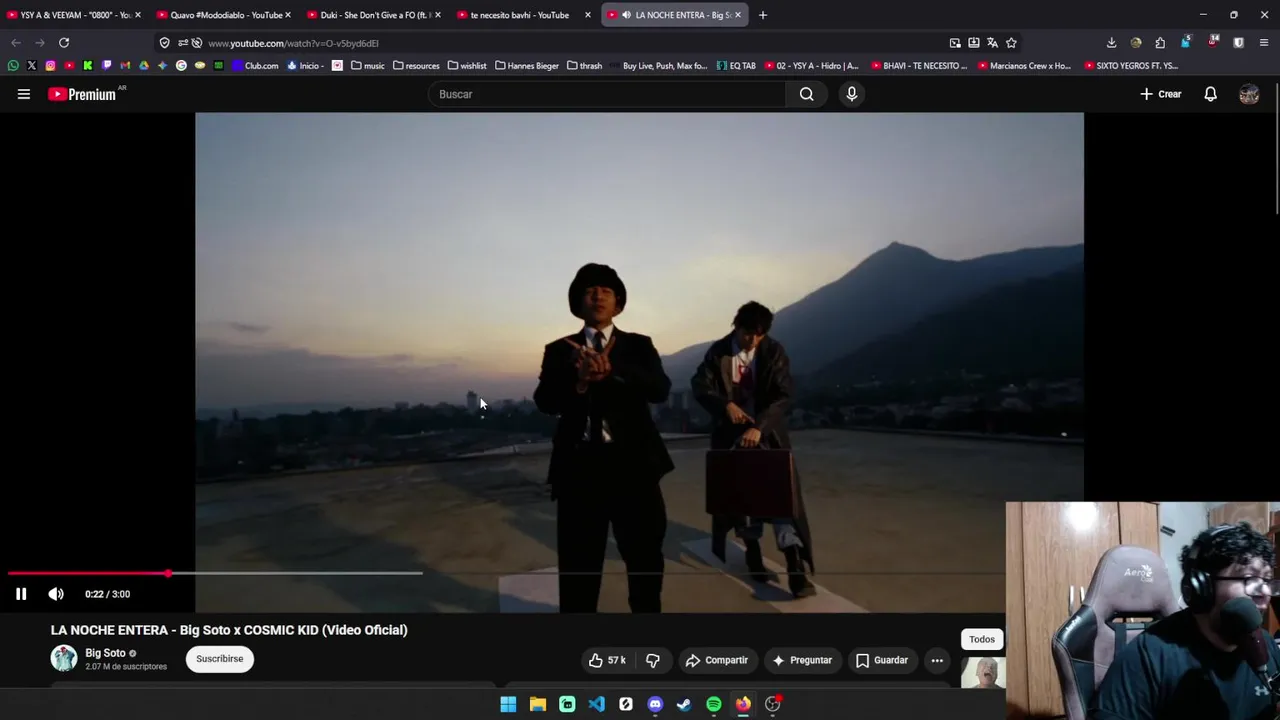The height and width of the screenshot is (720, 1280).
Task: Click the Compartir share button
Action: [717, 660]
